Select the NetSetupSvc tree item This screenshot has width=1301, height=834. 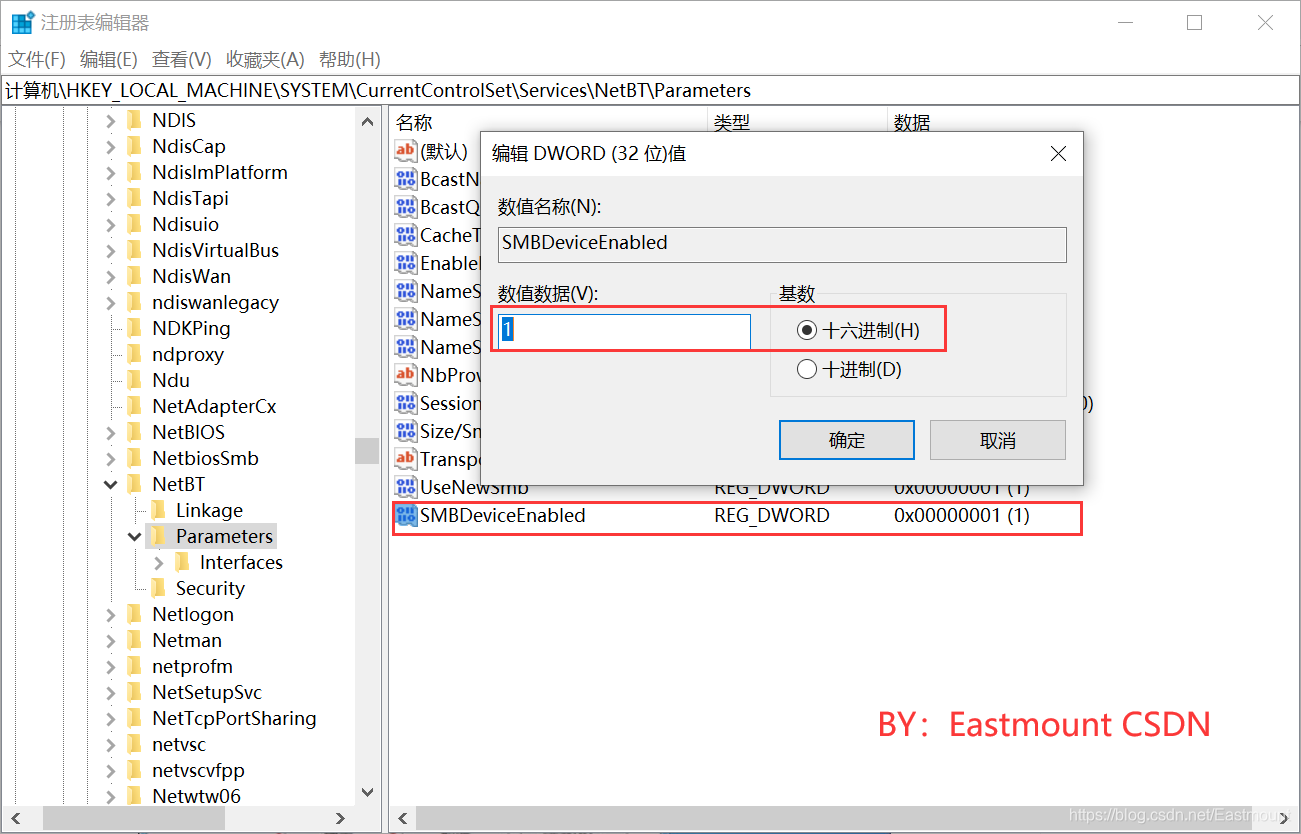pos(207,692)
